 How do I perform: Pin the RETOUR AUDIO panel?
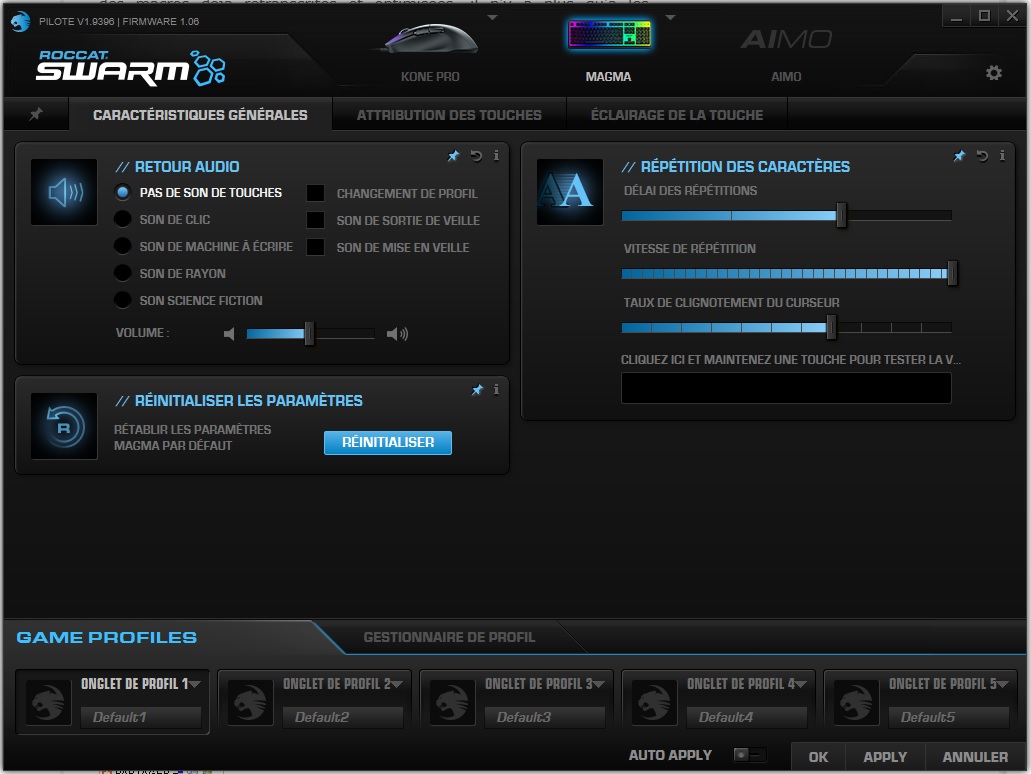454,156
